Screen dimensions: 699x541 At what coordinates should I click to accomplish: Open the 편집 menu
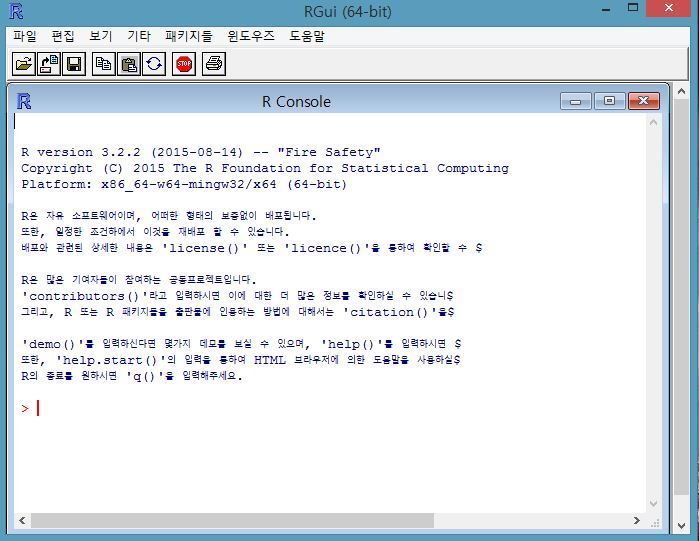click(x=62, y=36)
